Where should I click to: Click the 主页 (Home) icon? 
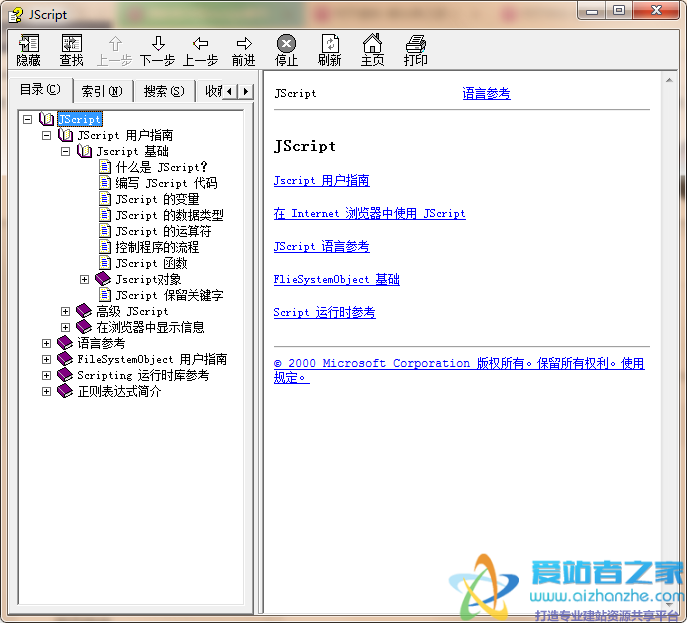pos(372,43)
